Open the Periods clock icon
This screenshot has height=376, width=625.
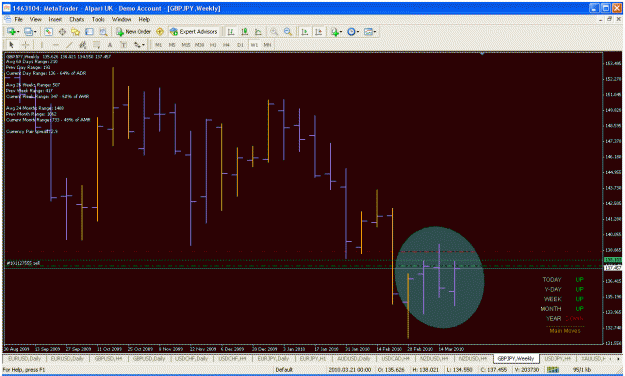(351, 31)
